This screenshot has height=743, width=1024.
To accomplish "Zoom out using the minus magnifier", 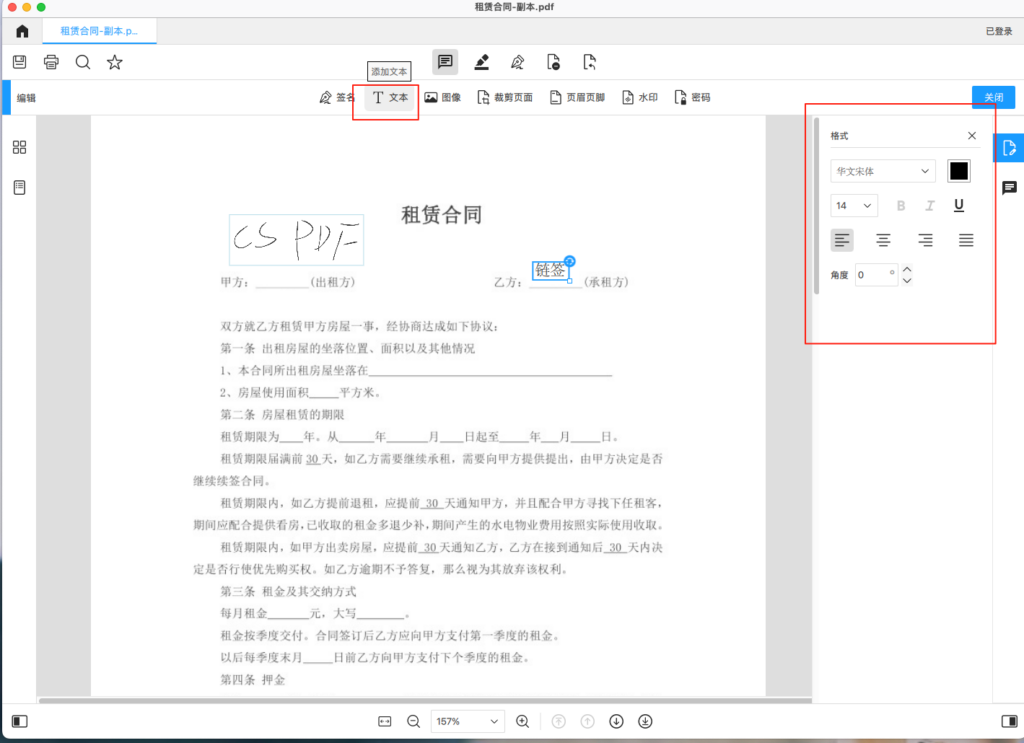I will tap(413, 721).
